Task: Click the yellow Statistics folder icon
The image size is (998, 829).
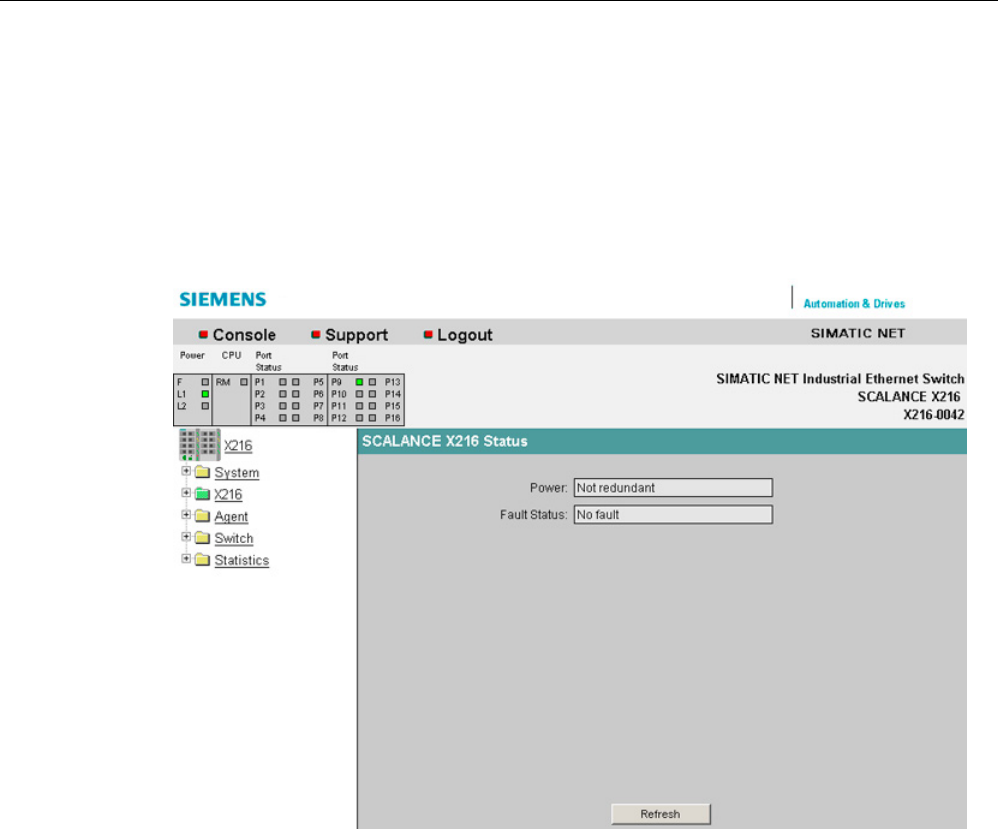Action: coord(202,560)
